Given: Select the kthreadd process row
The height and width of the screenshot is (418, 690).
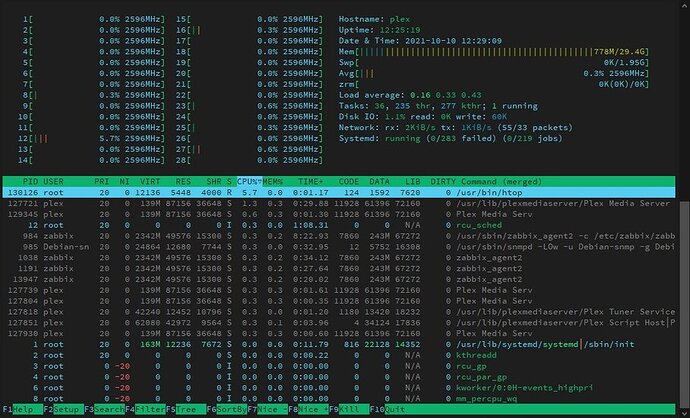Looking at the screenshot, I should [339, 355].
